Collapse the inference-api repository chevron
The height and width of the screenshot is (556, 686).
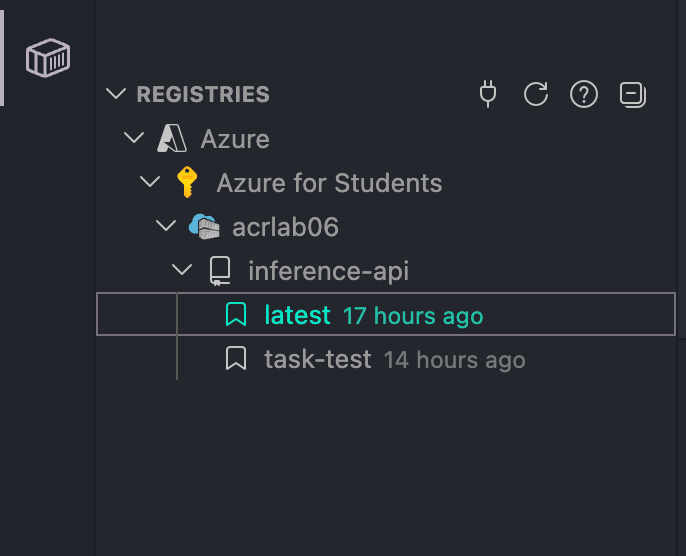tap(182, 269)
